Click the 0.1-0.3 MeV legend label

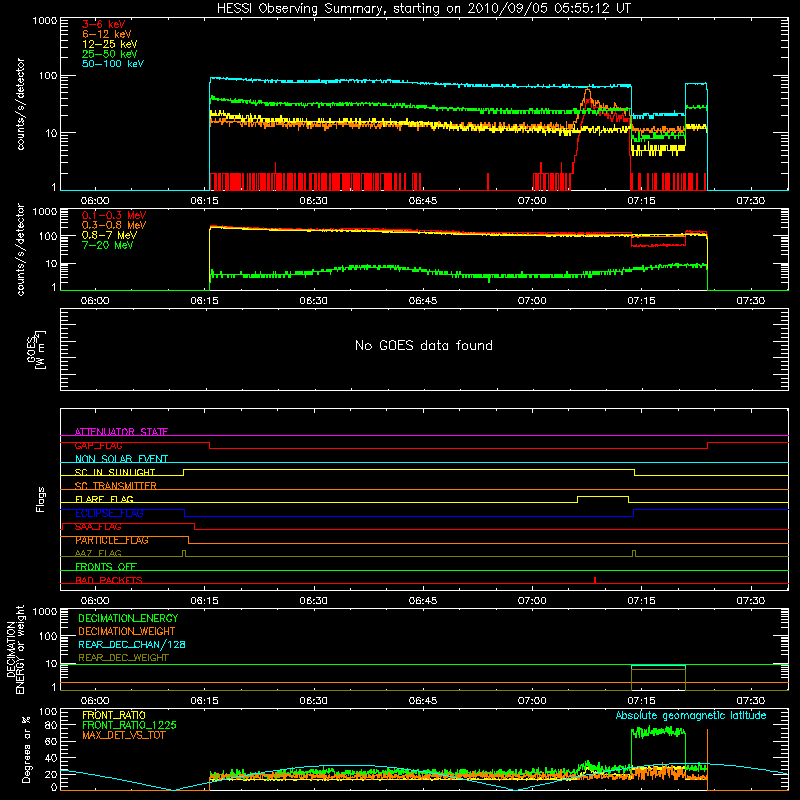tap(114, 215)
